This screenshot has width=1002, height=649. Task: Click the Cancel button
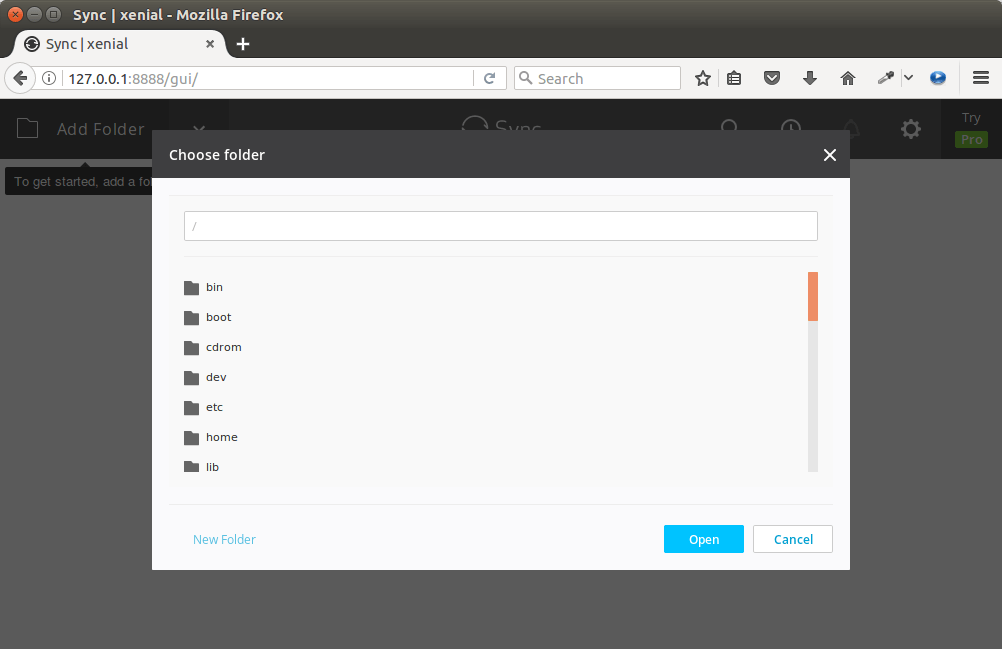tap(793, 539)
